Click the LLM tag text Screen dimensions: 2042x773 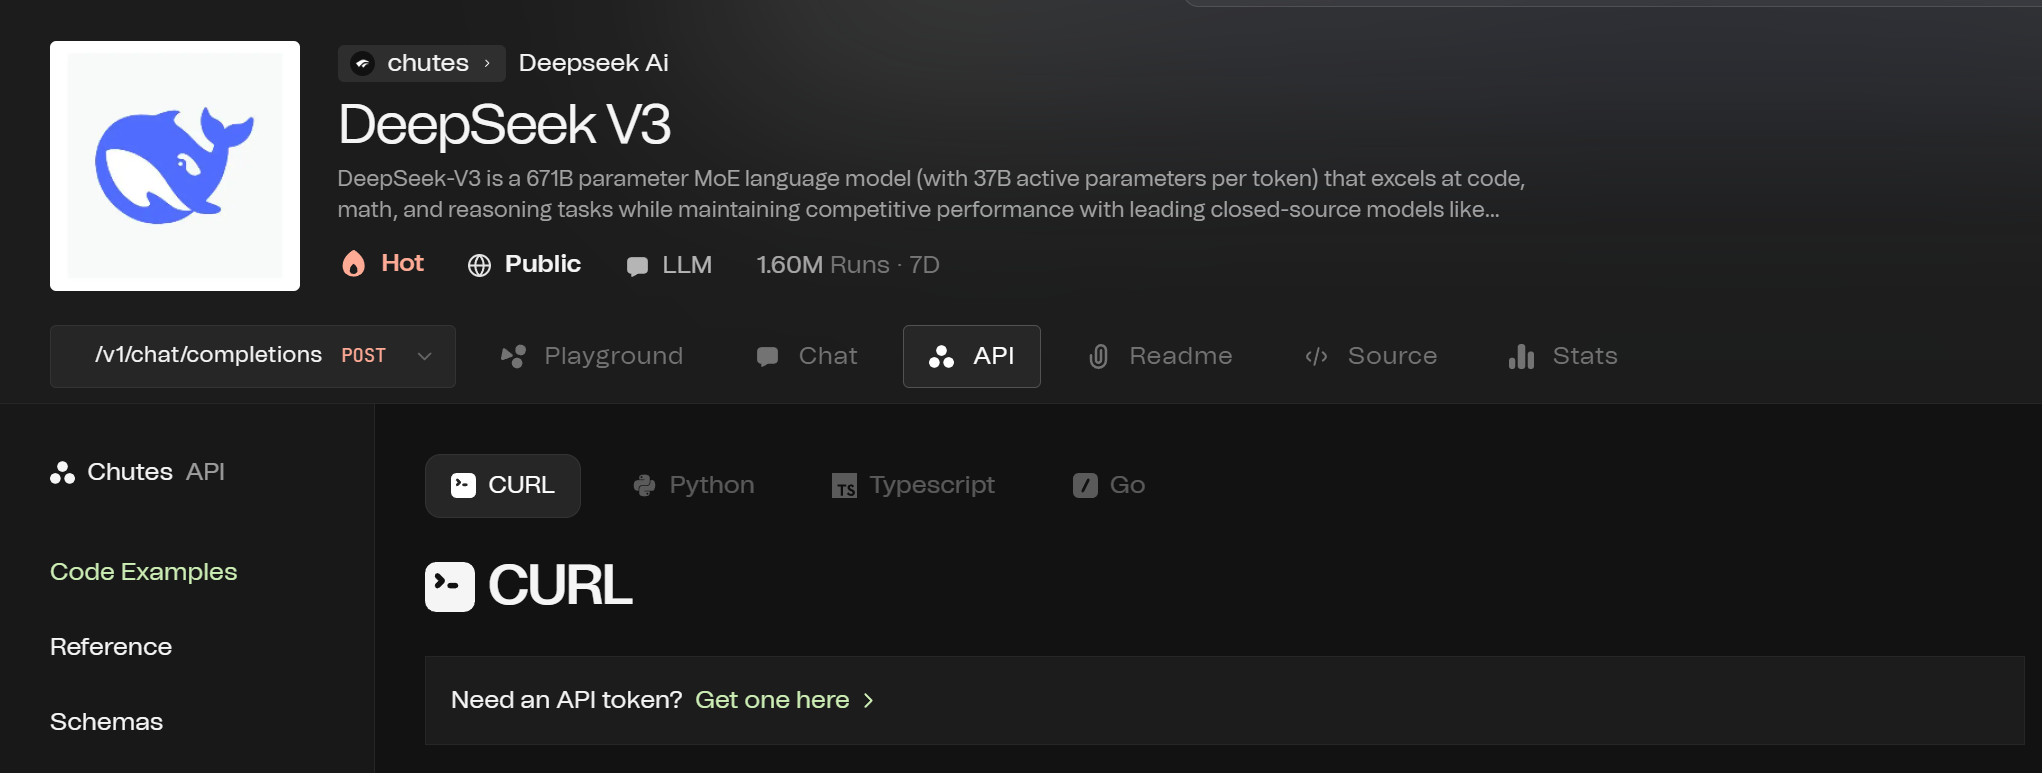coord(687,265)
